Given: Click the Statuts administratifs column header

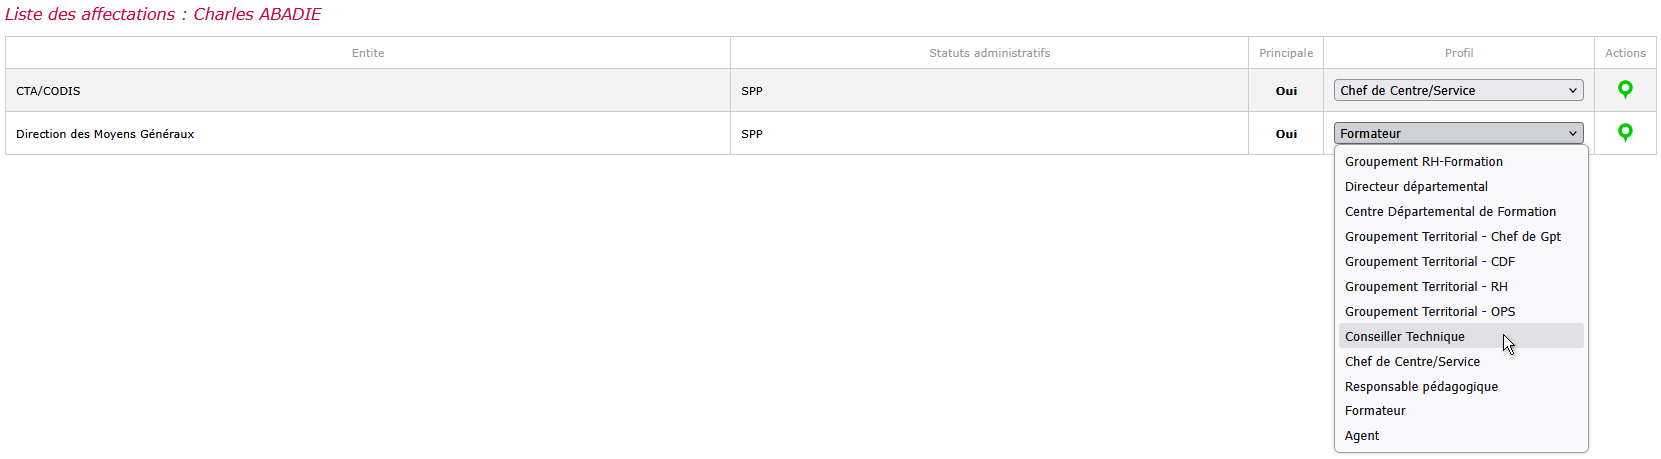Looking at the screenshot, I should (x=989, y=53).
